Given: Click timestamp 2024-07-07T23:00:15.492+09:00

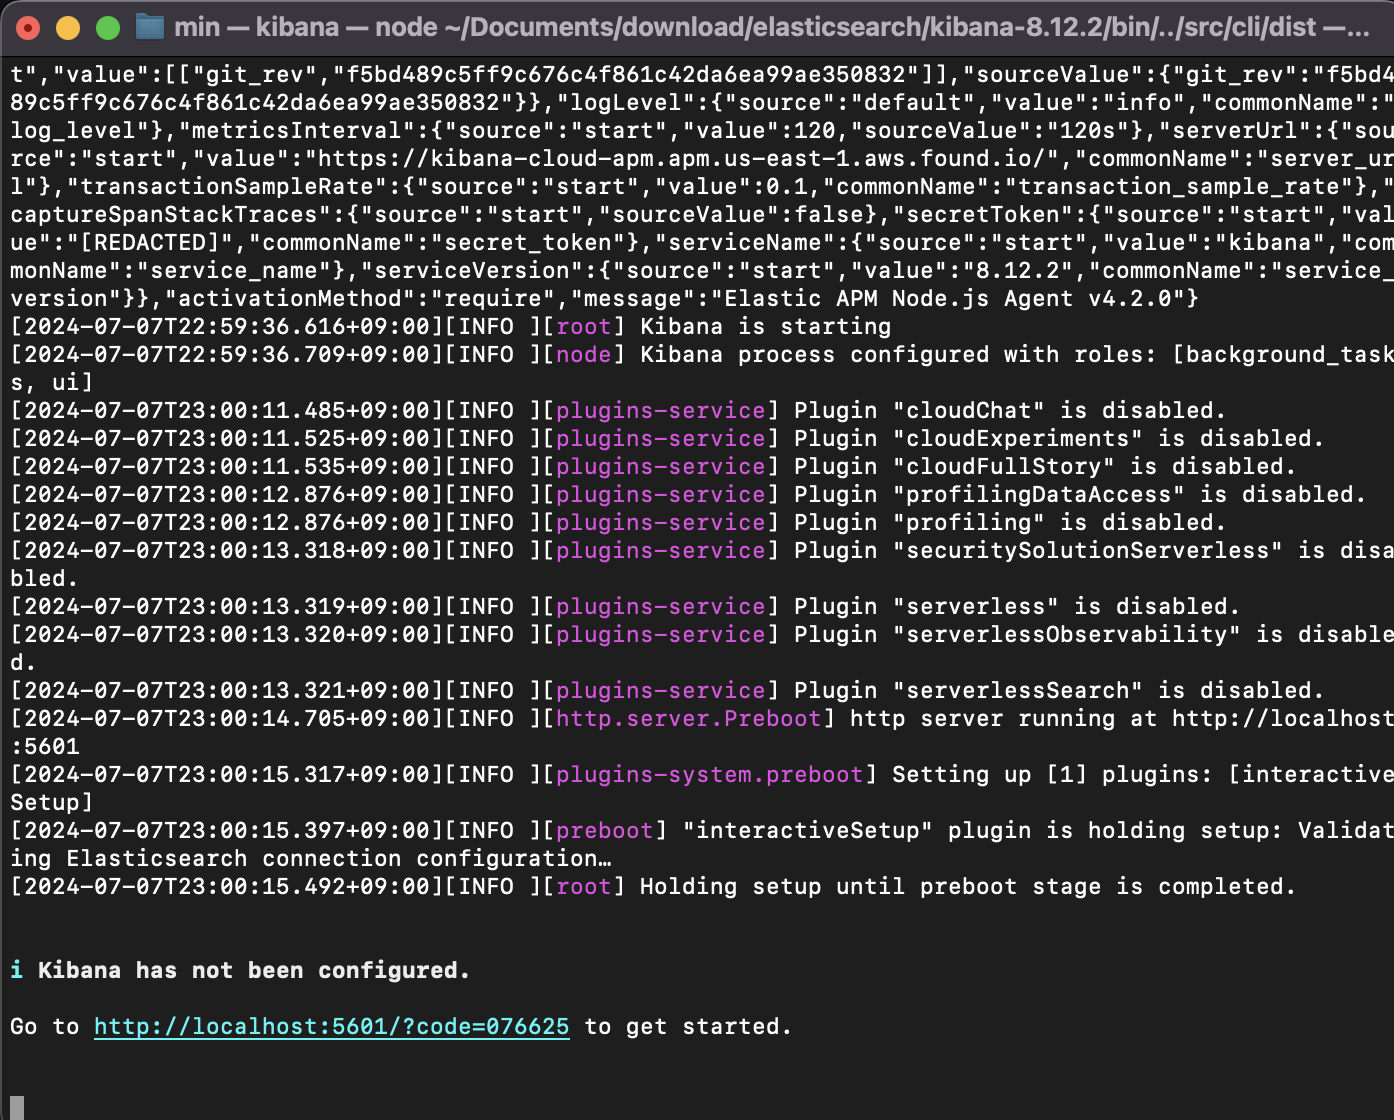Looking at the screenshot, I should [x=226, y=887].
